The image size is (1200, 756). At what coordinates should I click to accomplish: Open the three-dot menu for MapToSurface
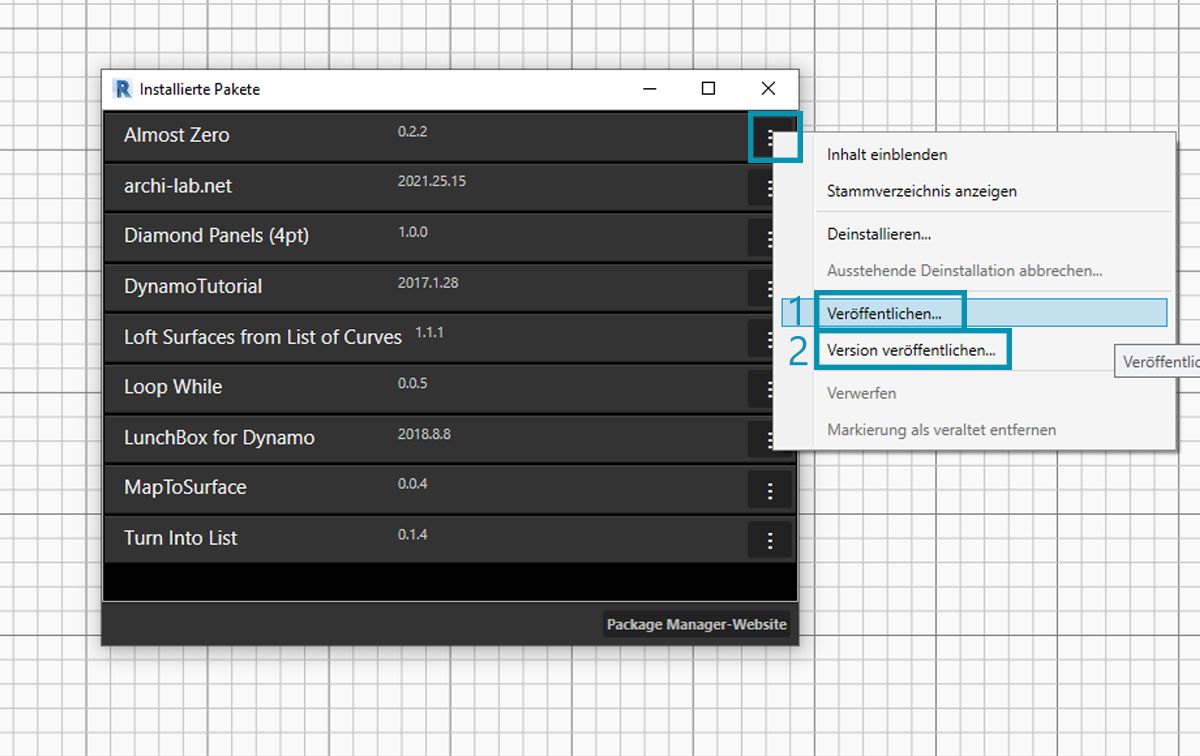[x=770, y=490]
